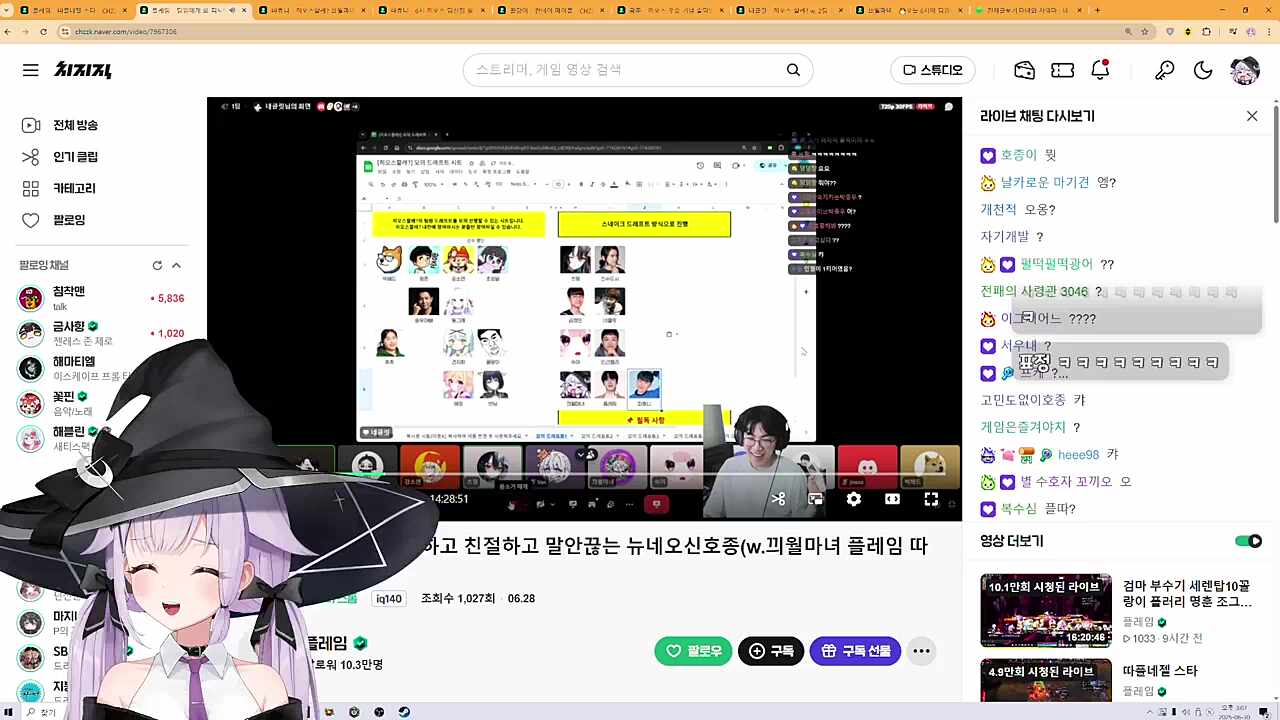Click chat user 고민도없이호종
1280x720 pixels.
pos(1023,400)
